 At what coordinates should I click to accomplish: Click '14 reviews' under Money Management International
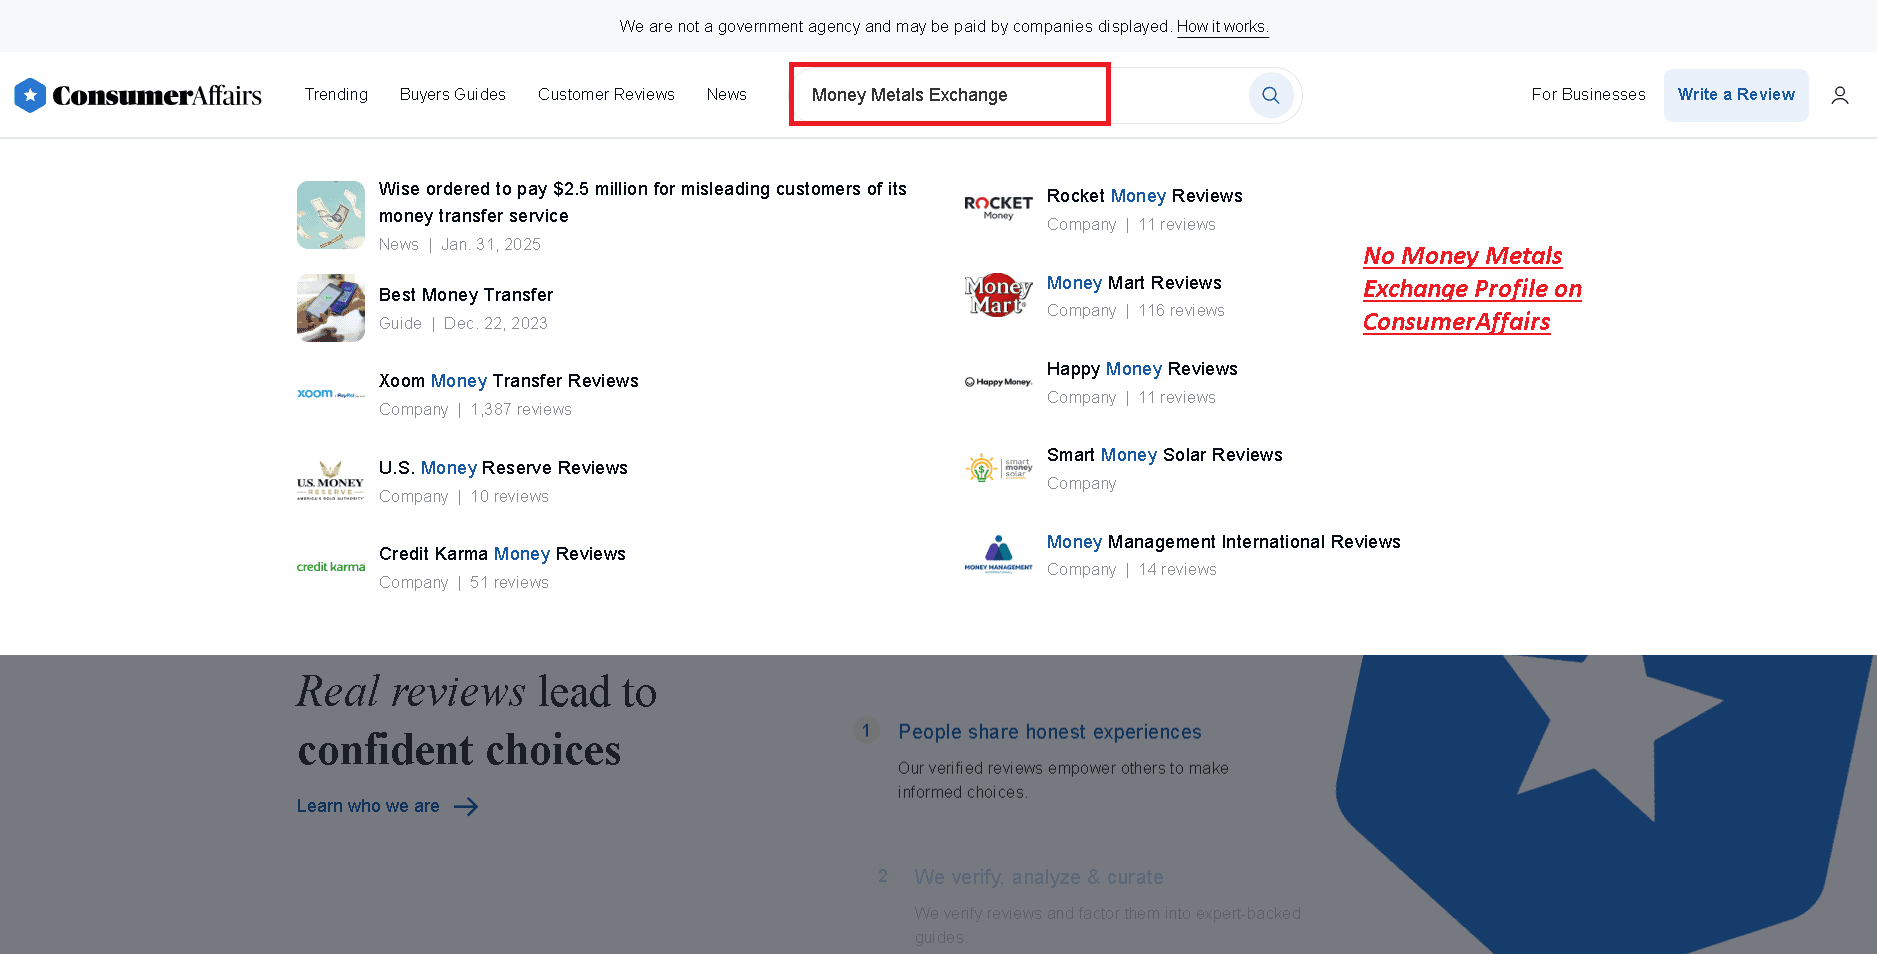click(x=1178, y=570)
